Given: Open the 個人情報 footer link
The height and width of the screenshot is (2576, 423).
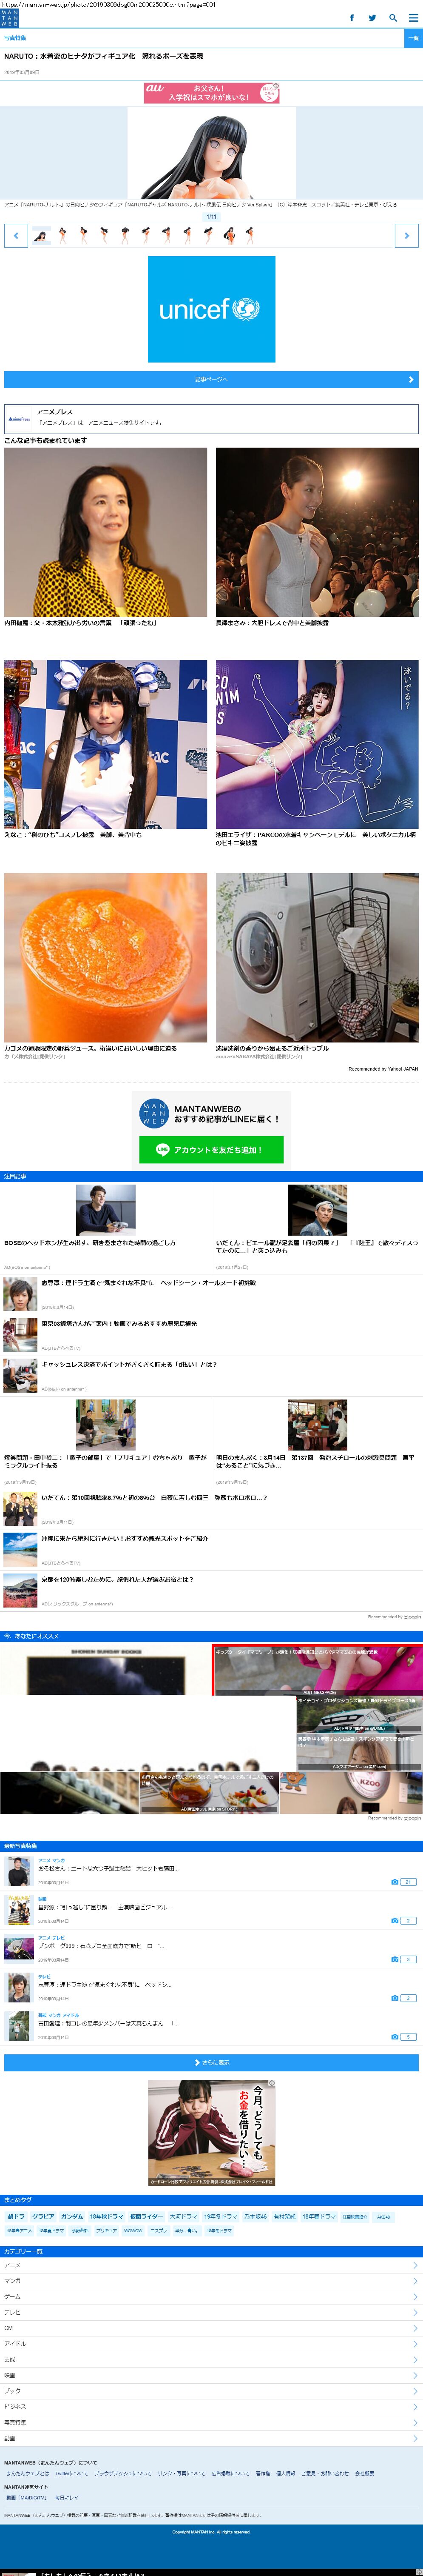Looking at the screenshot, I should pos(286,2473).
